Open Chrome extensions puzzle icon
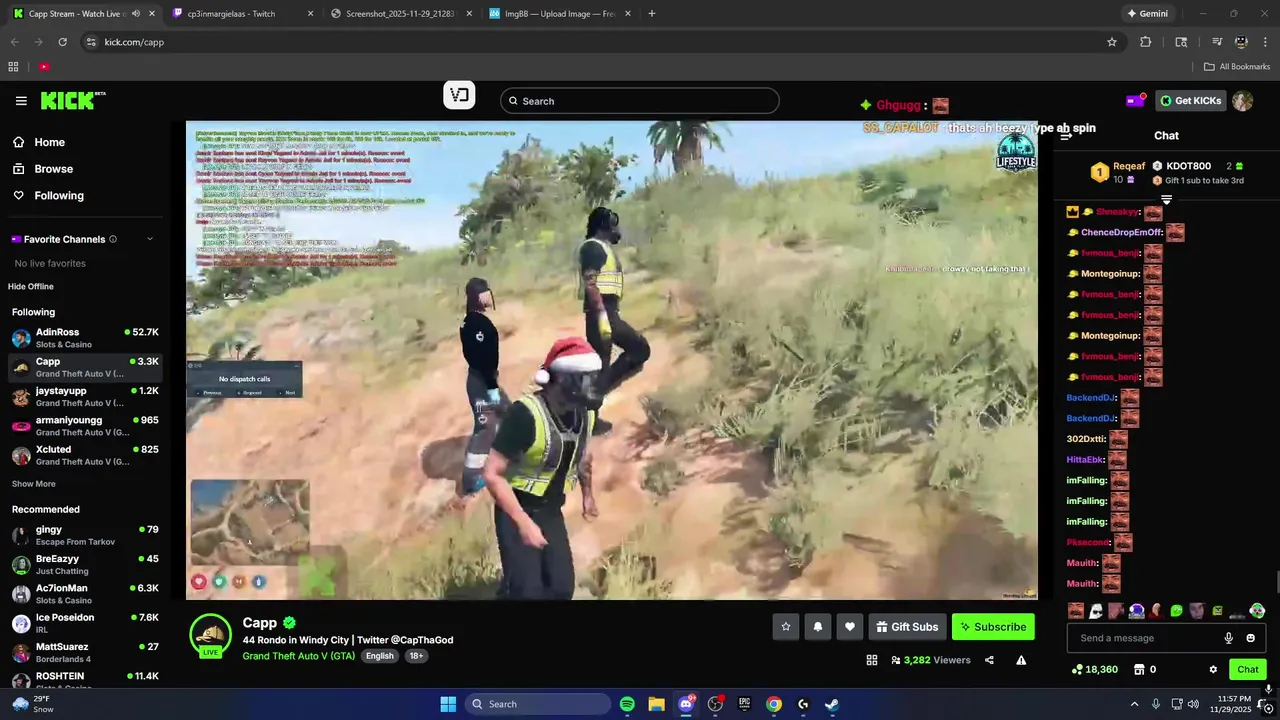The image size is (1280, 720). point(1146,42)
